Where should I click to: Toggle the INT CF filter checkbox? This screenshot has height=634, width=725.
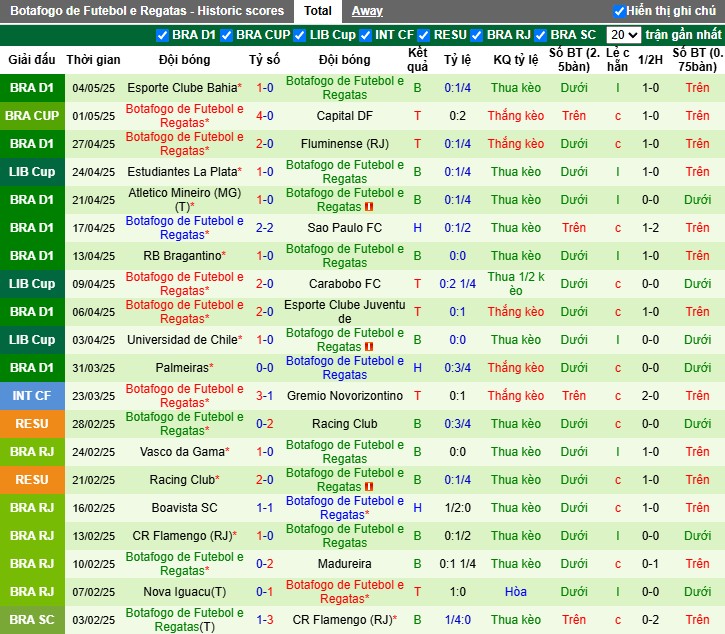(365, 36)
